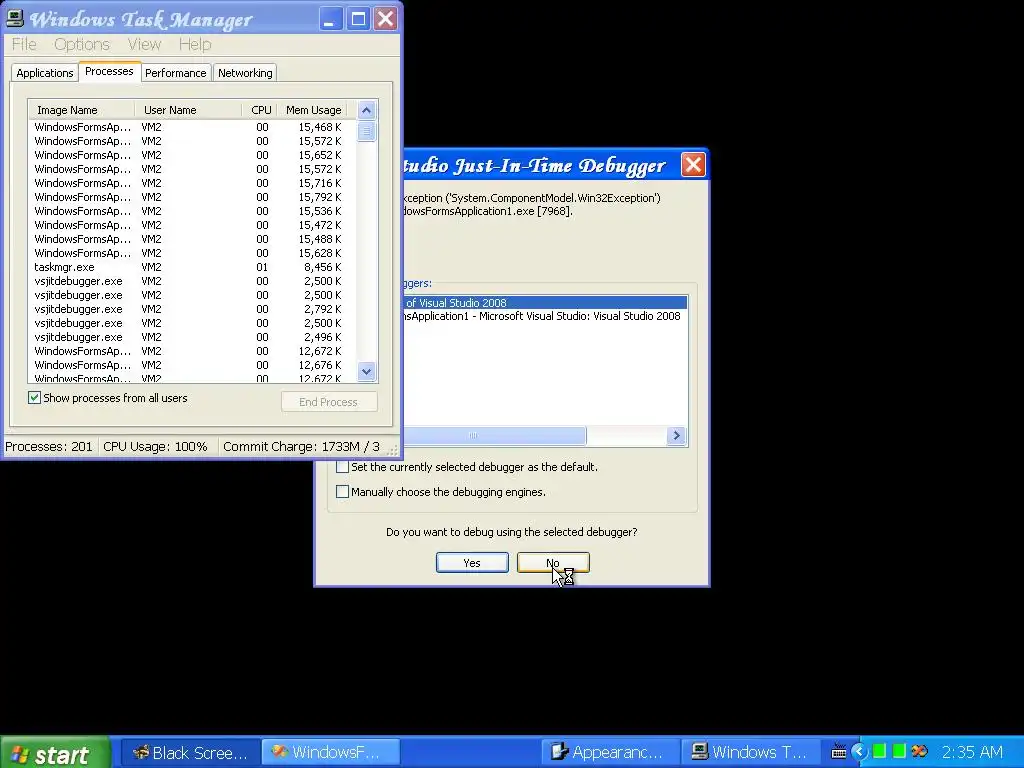The height and width of the screenshot is (768, 1024).
Task: Select the Processes tab
Action: point(109,71)
